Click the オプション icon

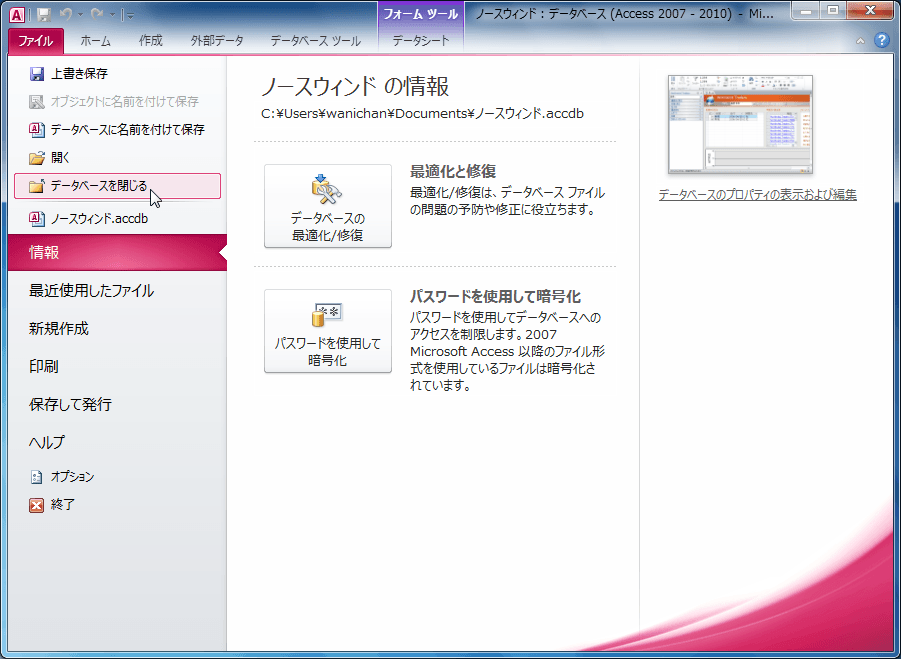pyautogui.click(x=37, y=477)
